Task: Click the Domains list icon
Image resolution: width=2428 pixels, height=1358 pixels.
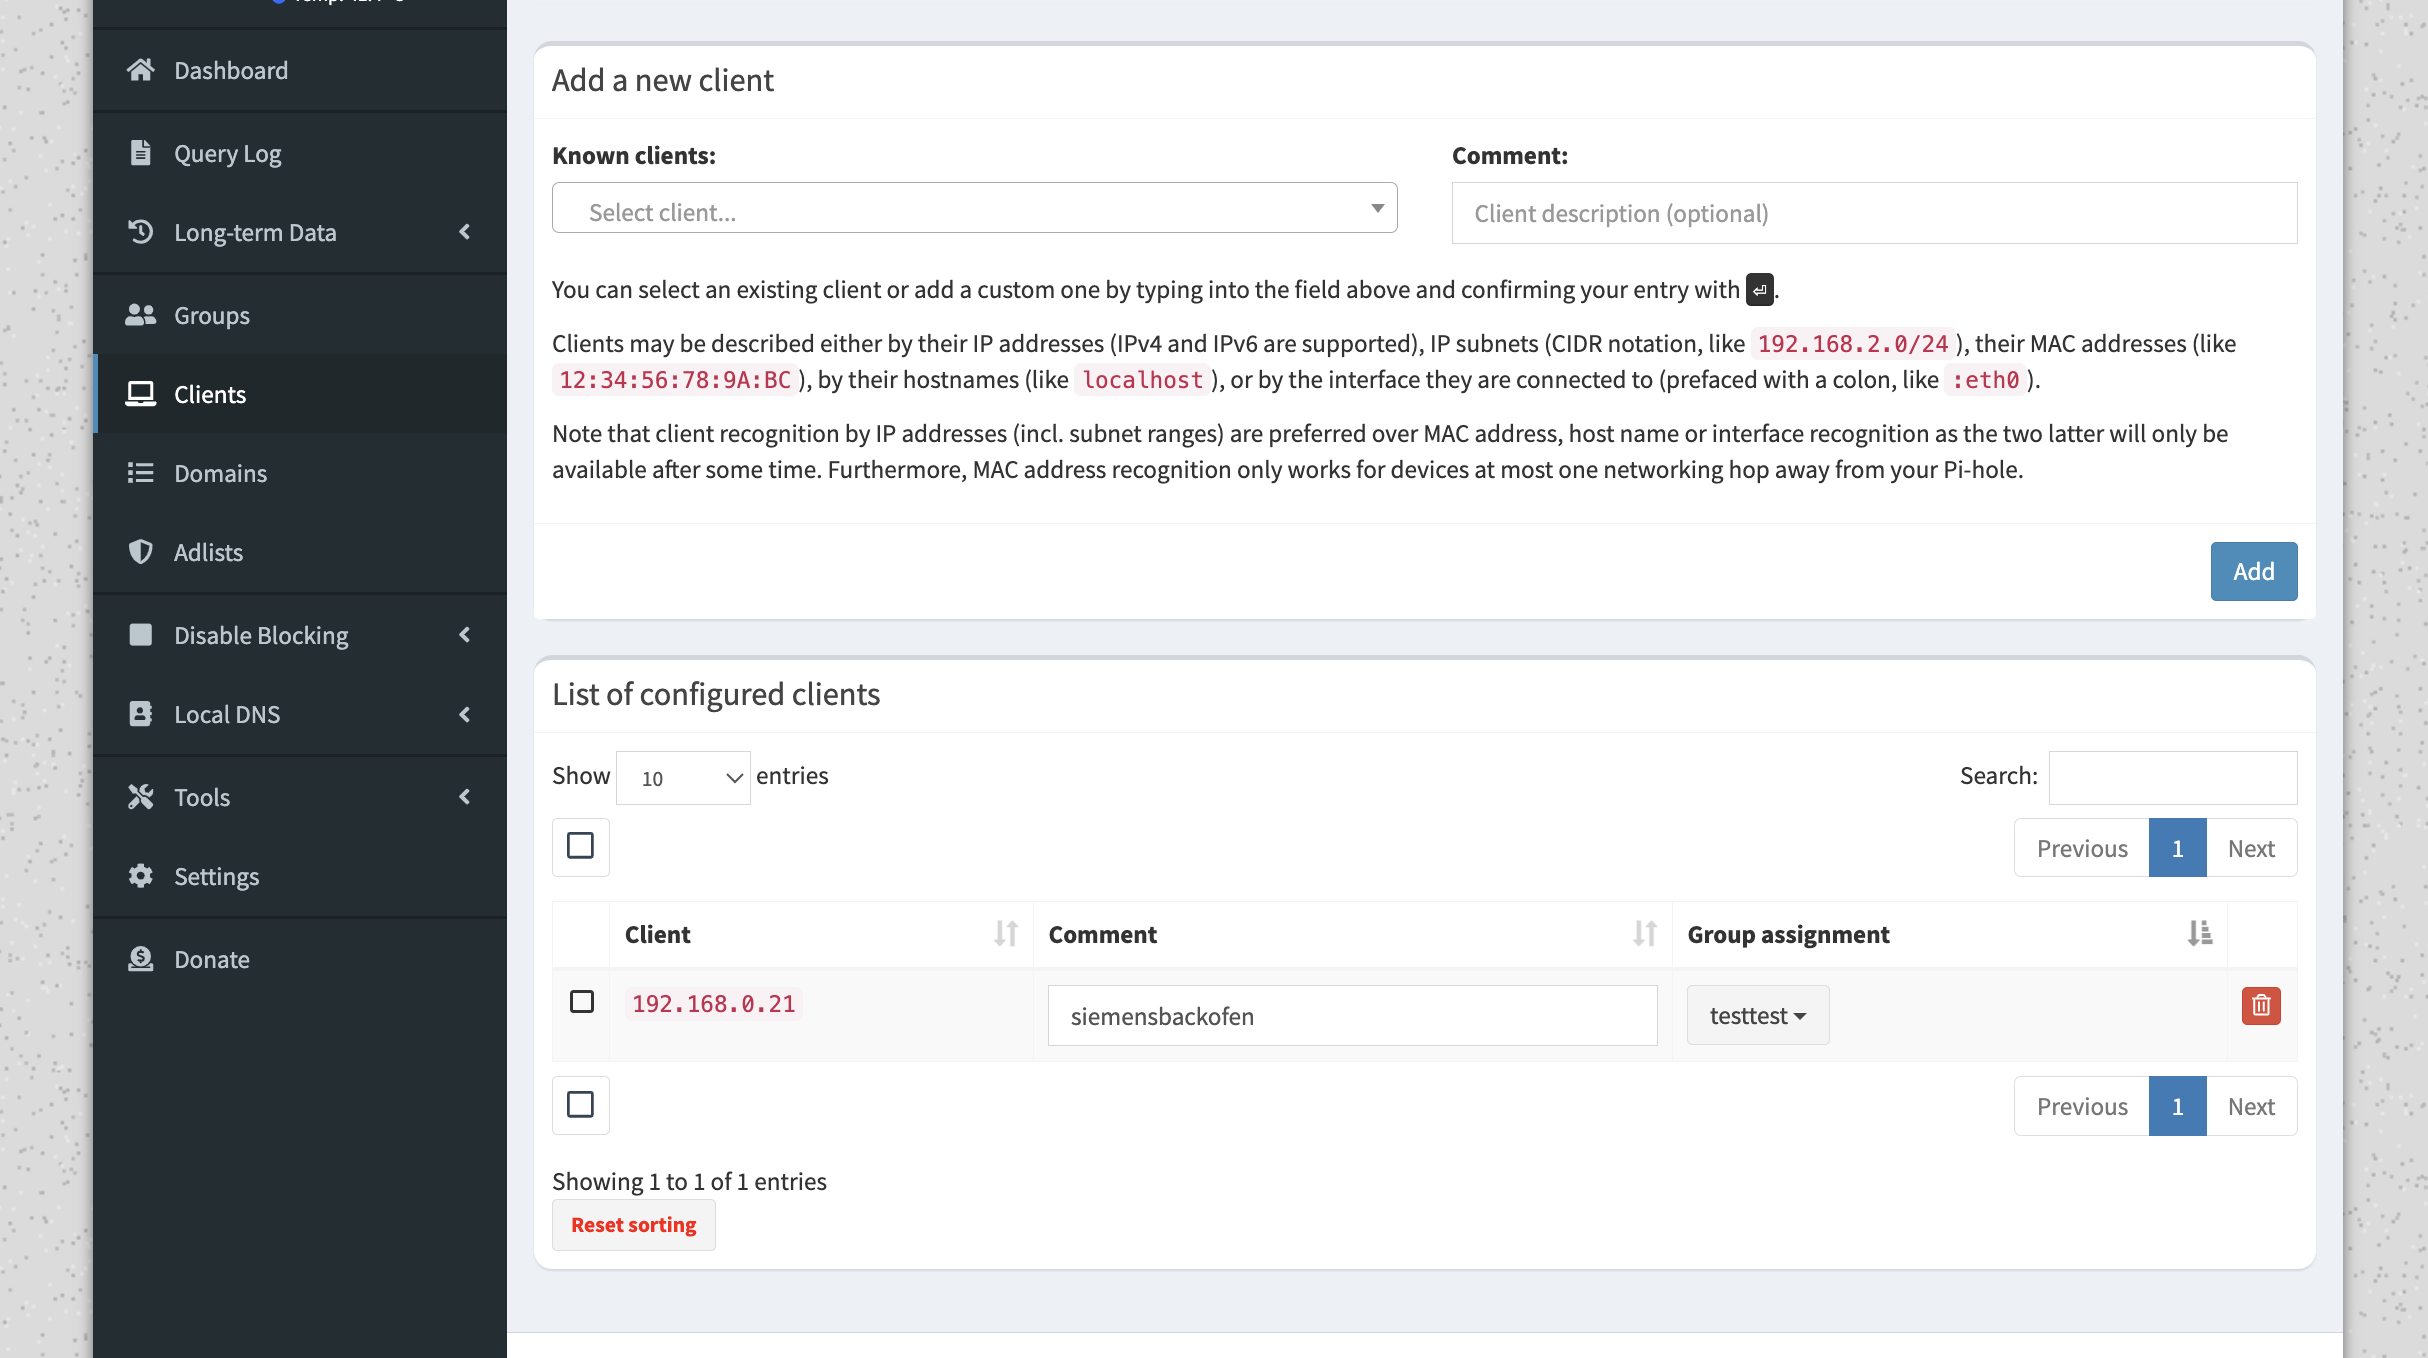Action: [x=141, y=473]
